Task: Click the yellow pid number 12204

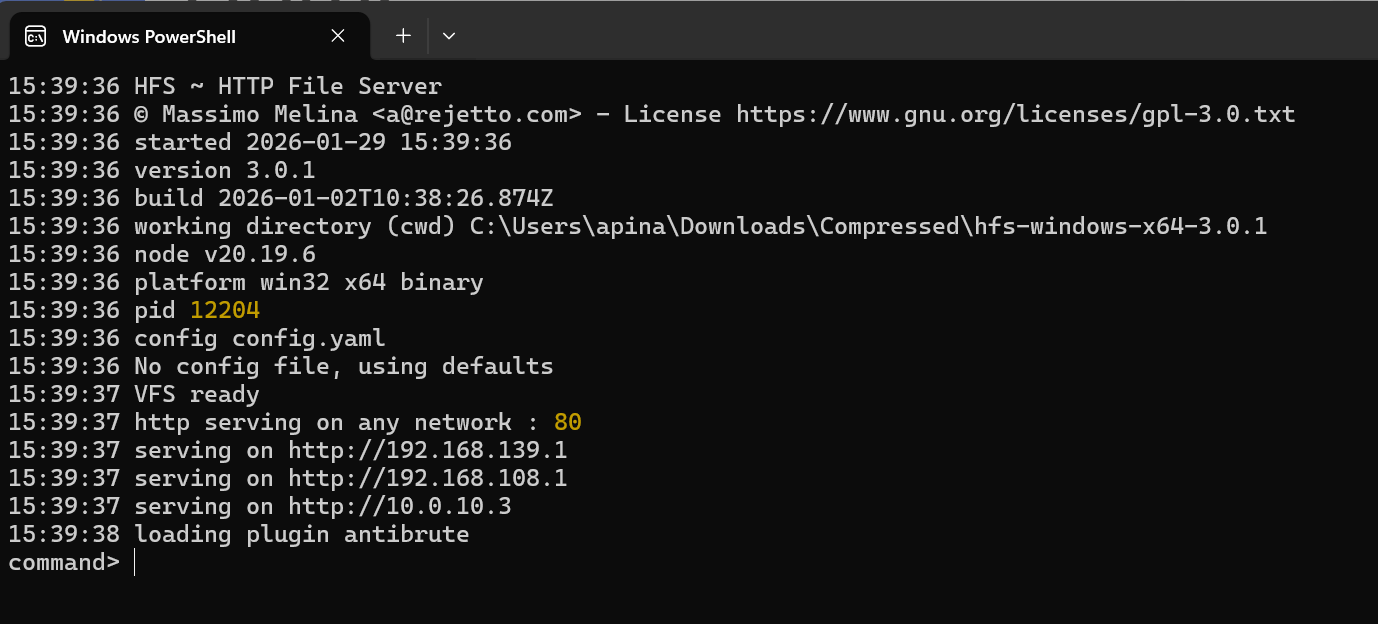Action: pos(225,310)
